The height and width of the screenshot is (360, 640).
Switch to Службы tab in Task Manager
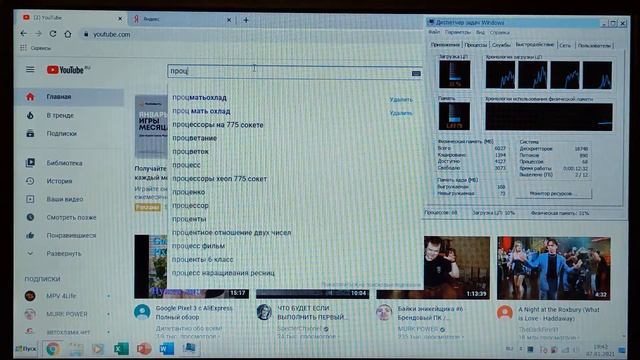(501, 45)
